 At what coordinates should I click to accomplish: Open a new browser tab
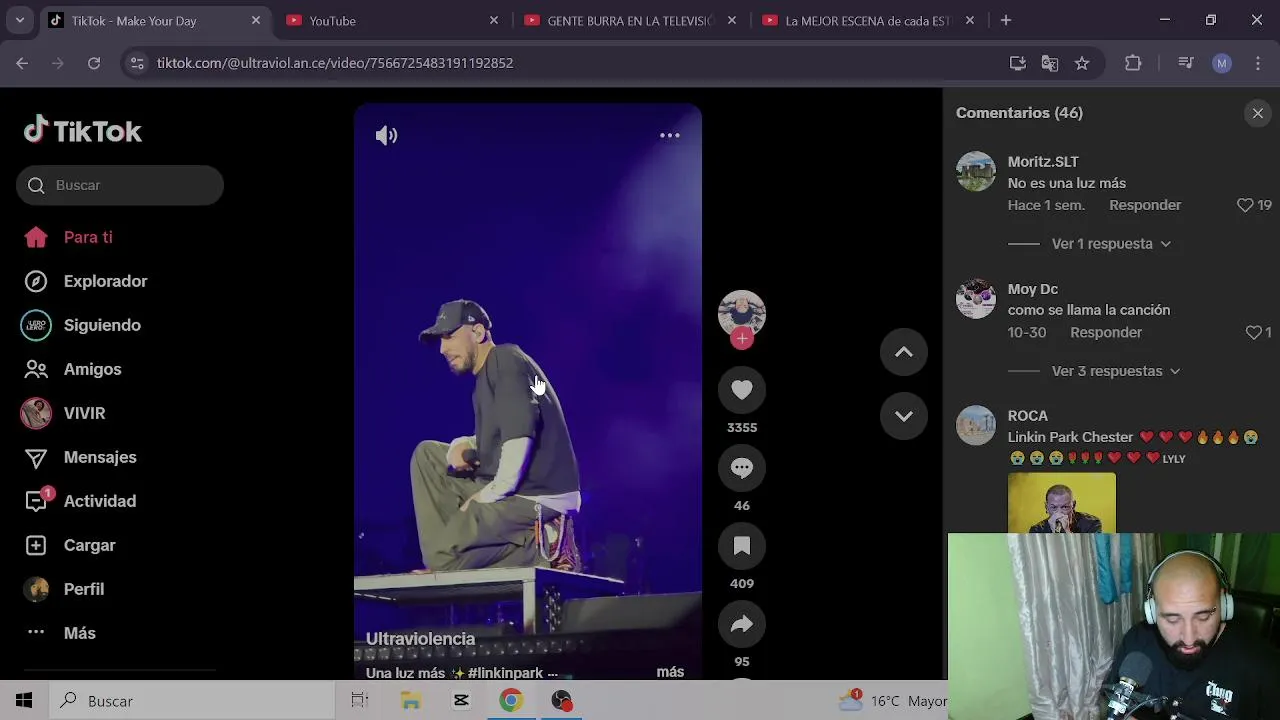pos(1006,20)
